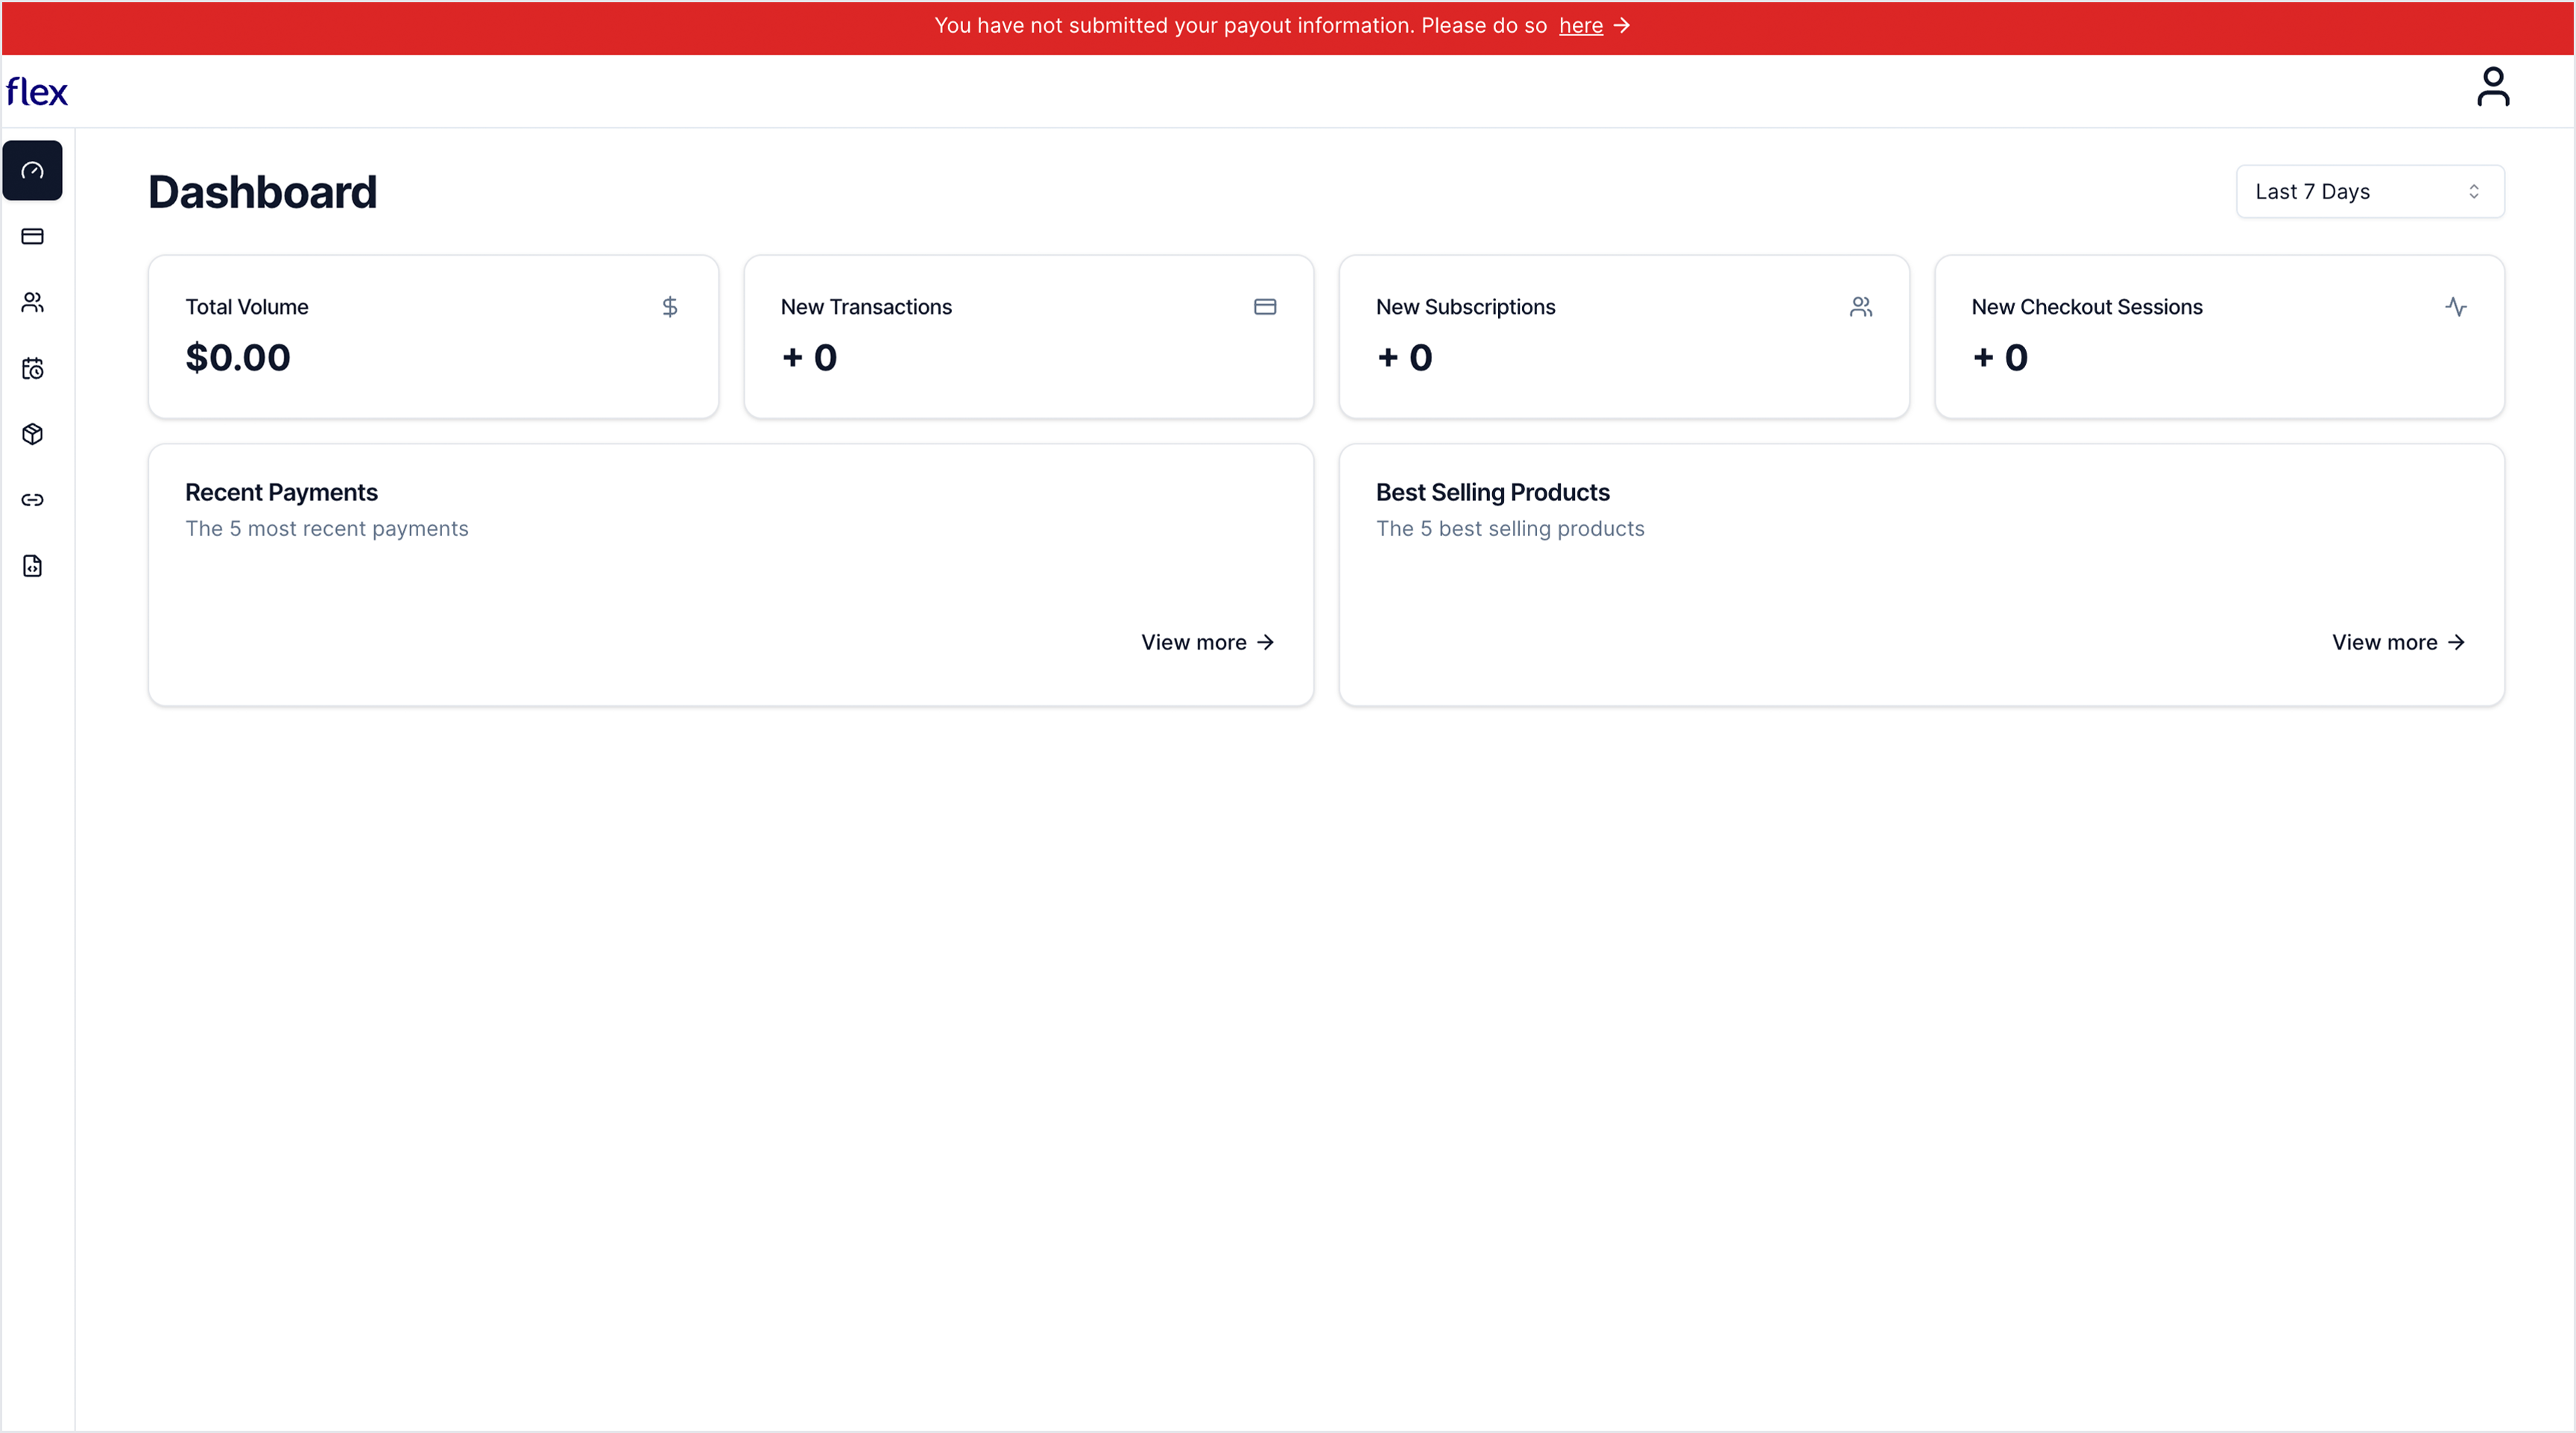Viewport: 2576px width, 1433px height.
Task: Open the user profile icon
Action: pos(2492,87)
